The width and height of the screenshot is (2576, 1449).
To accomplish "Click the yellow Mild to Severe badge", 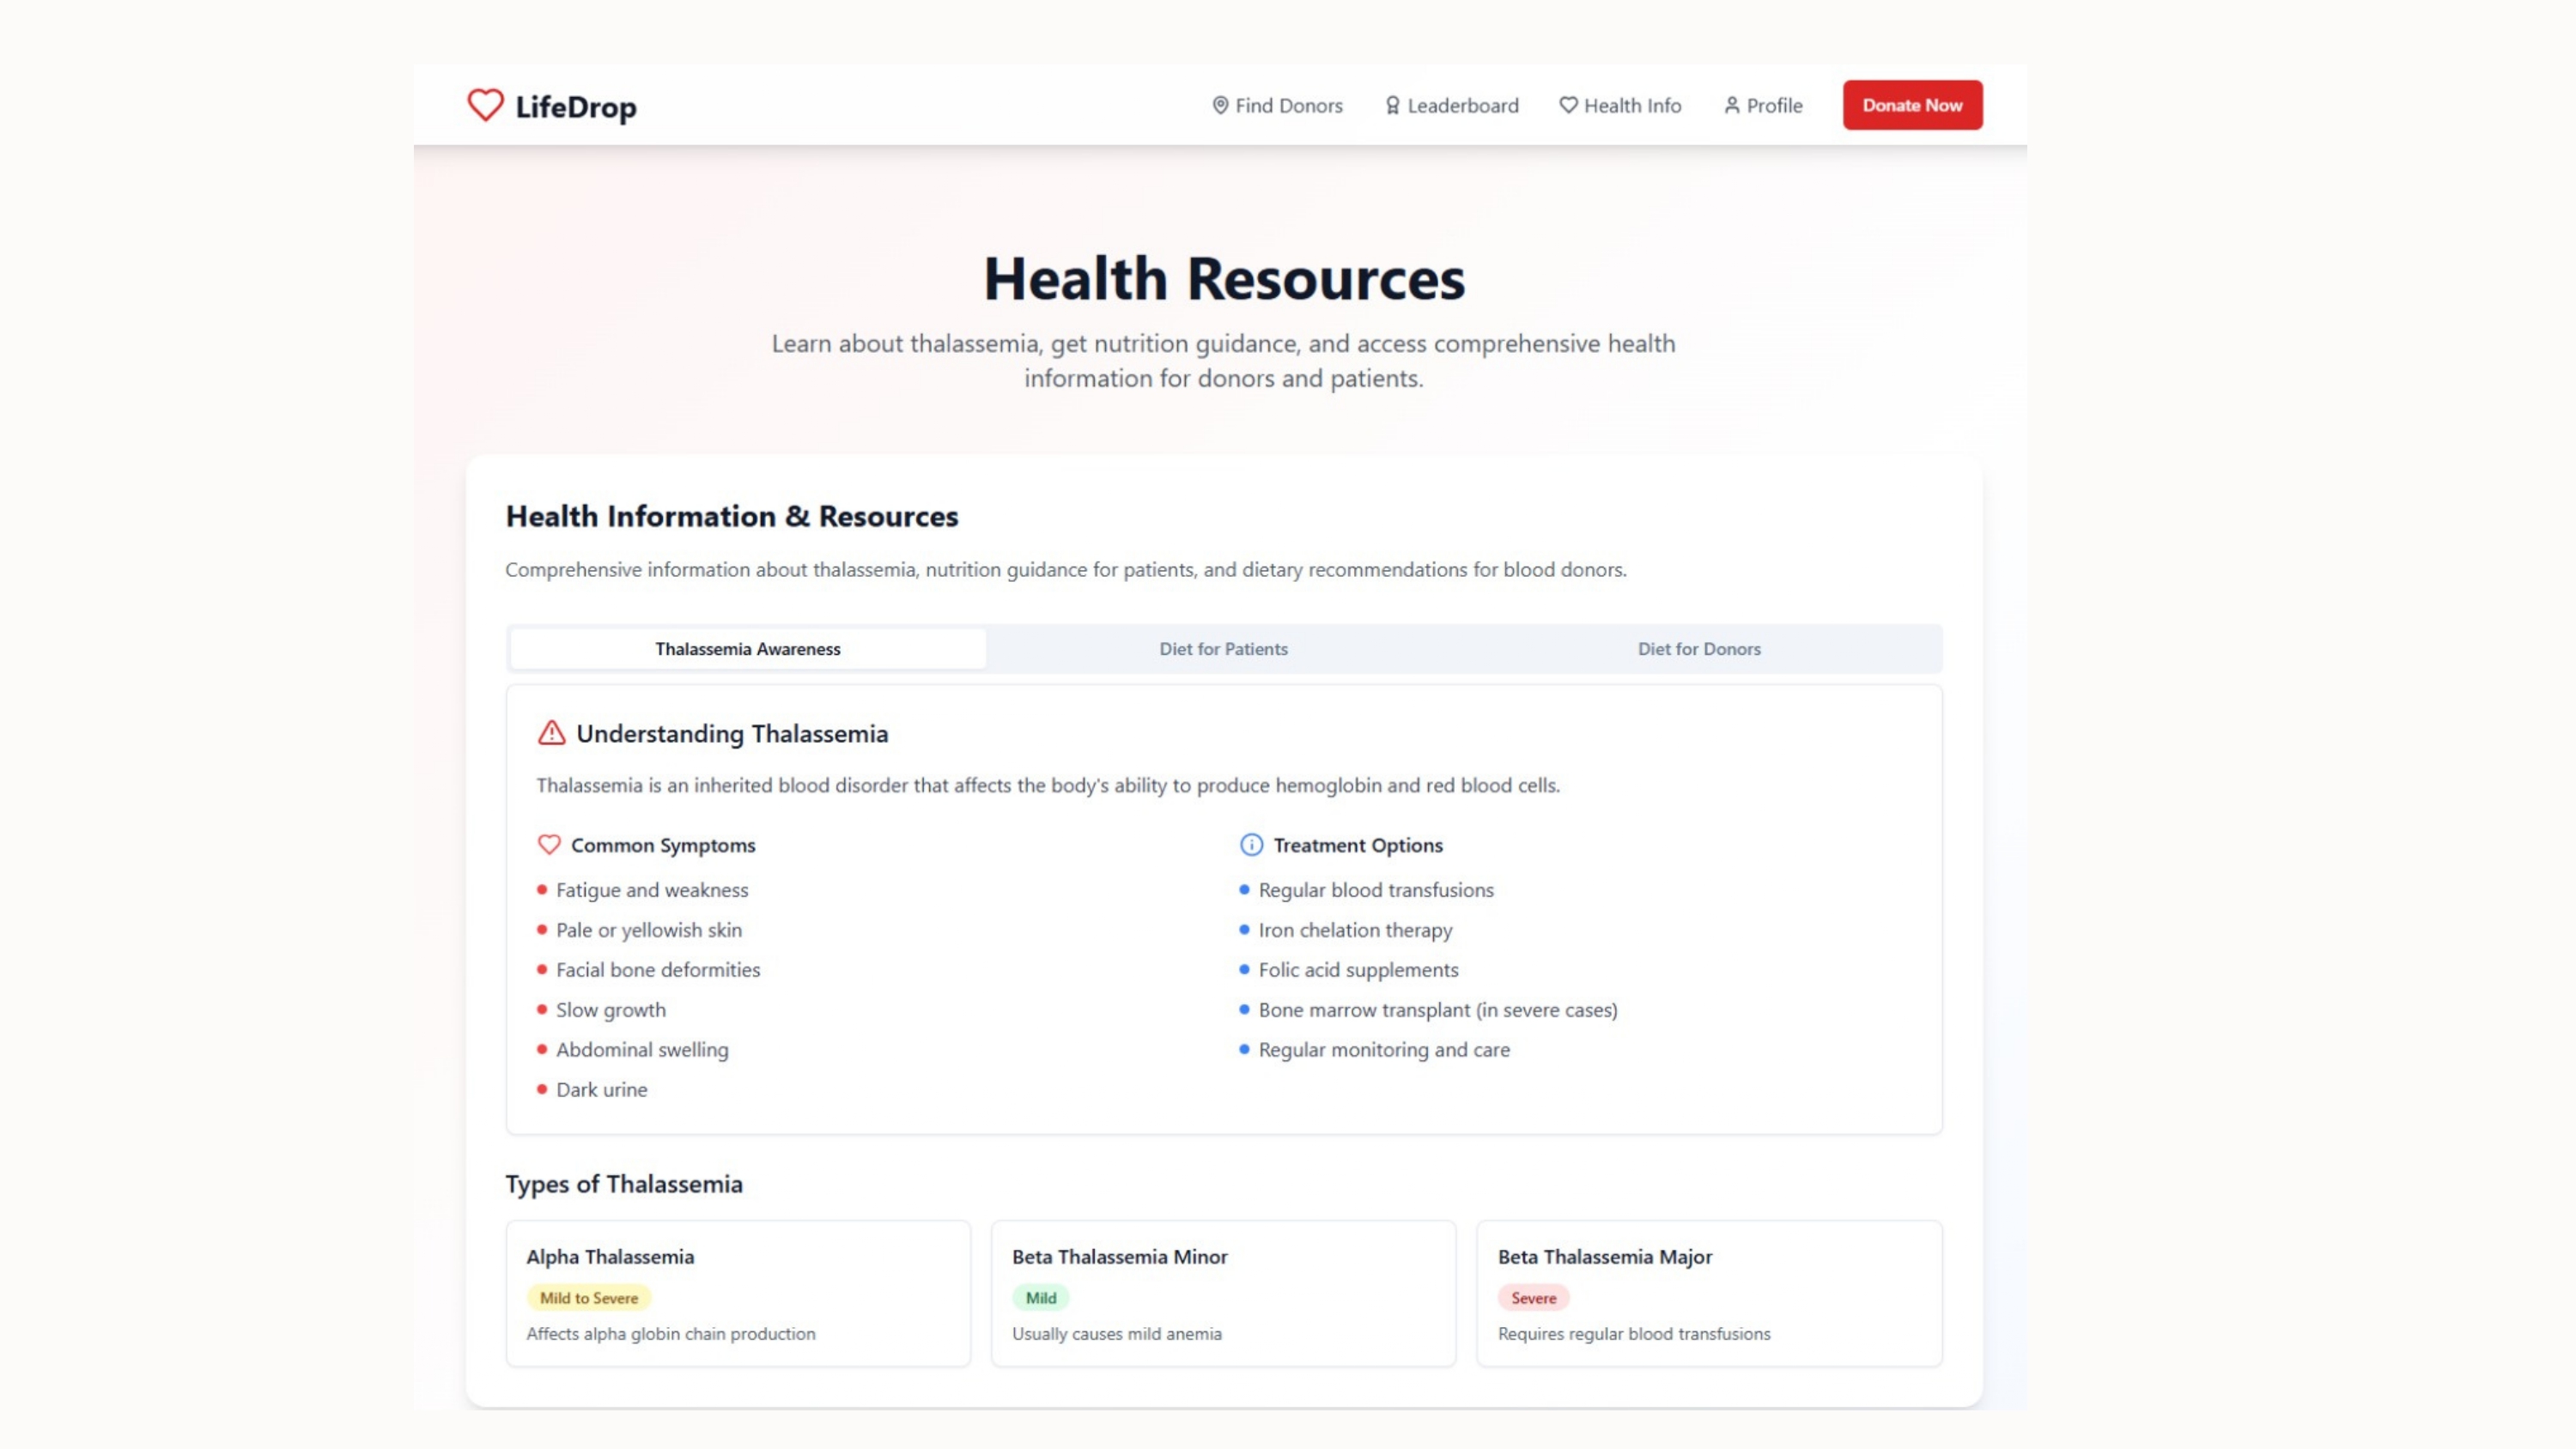I will click(588, 1298).
